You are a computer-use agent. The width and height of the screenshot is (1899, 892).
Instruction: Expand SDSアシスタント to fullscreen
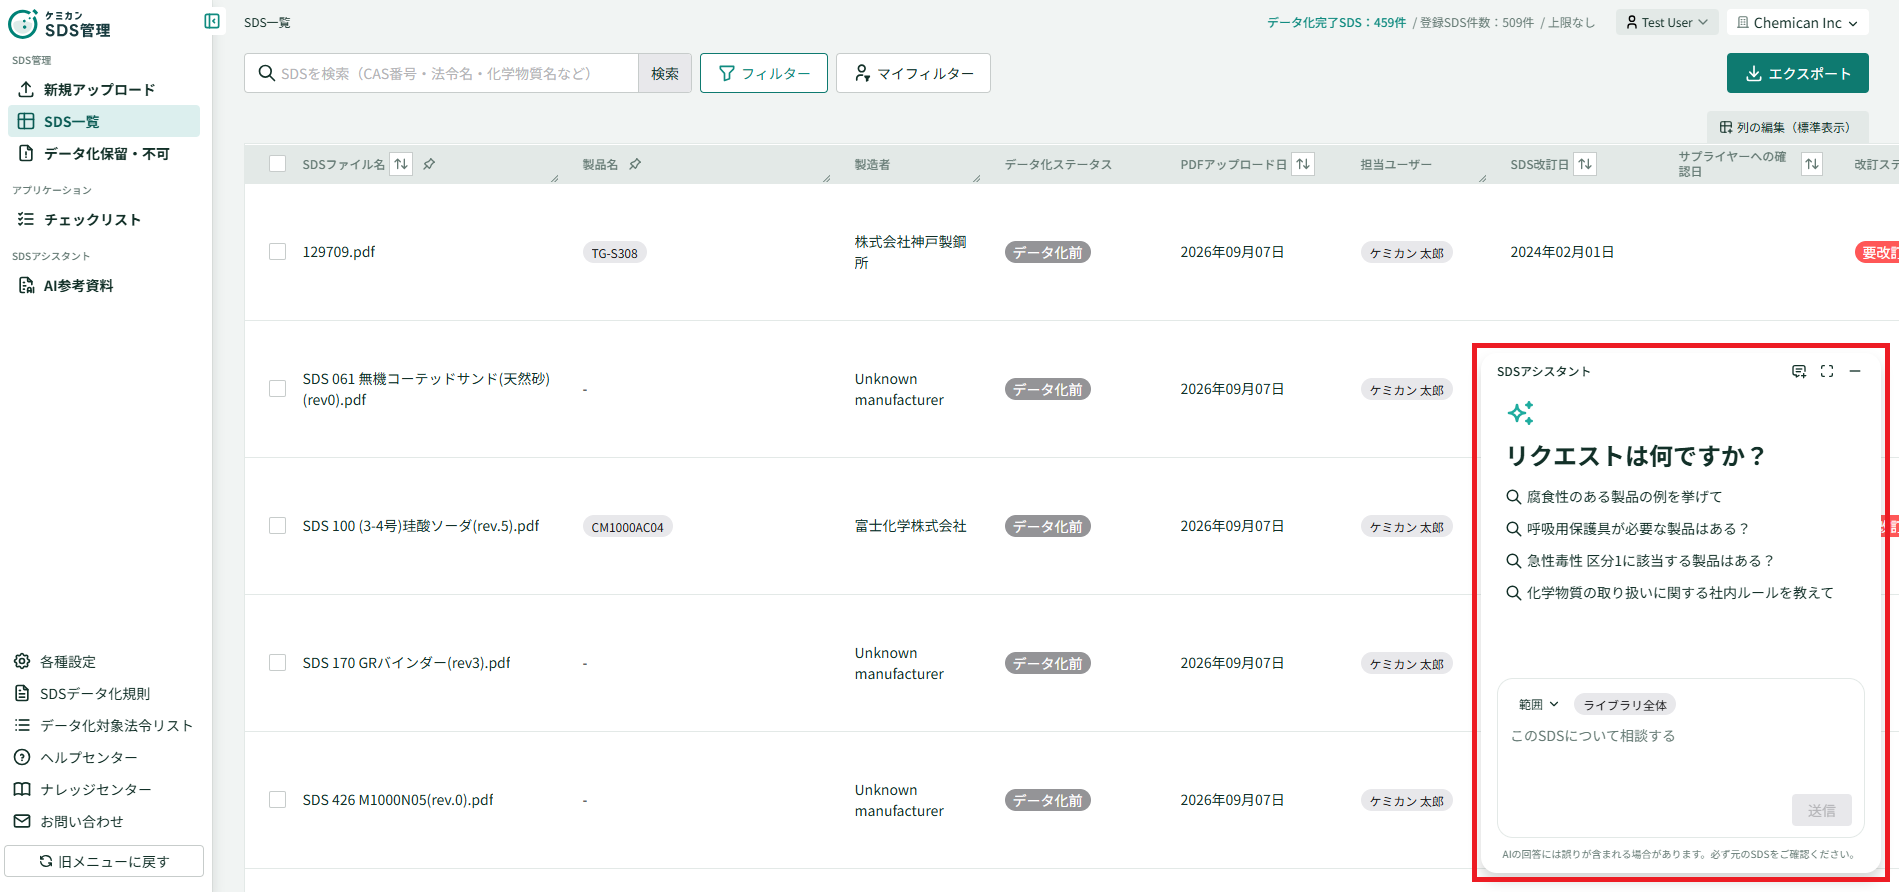[1827, 371]
